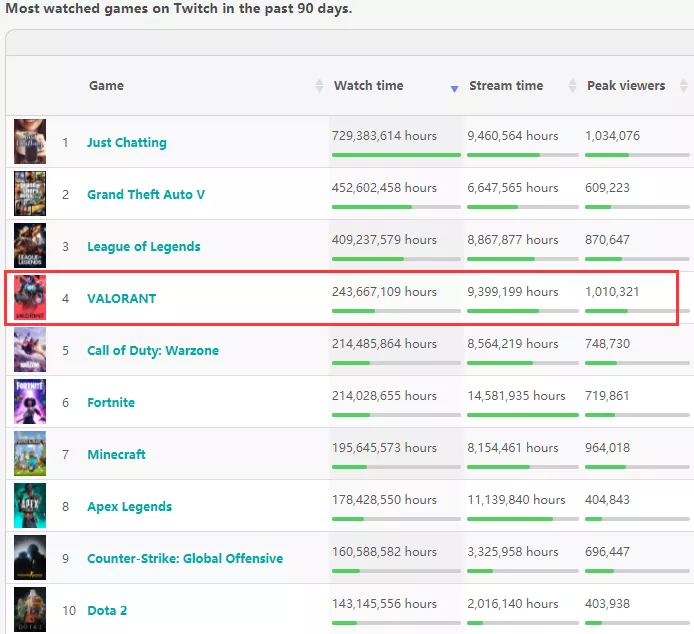Select the 8,867,877 hours stream time
Screen dimensions: 694x634
click(x=513, y=240)
